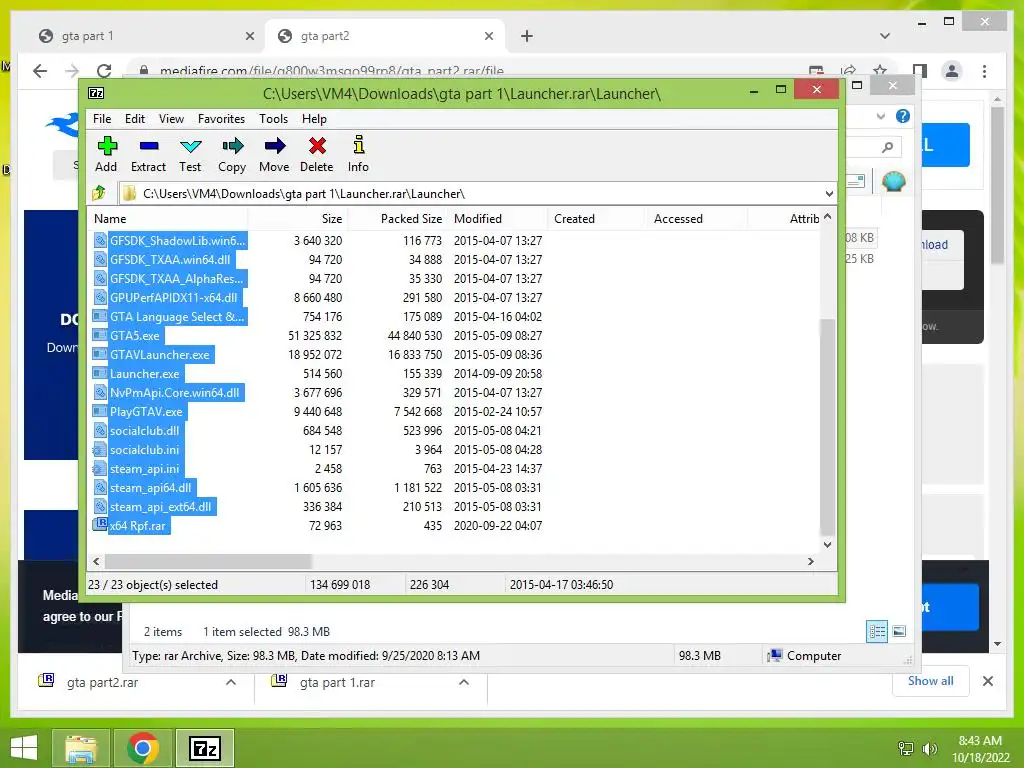Screen dimensions: 1024x768
Task: Close the downloads bar
Action: pos(987,681)
